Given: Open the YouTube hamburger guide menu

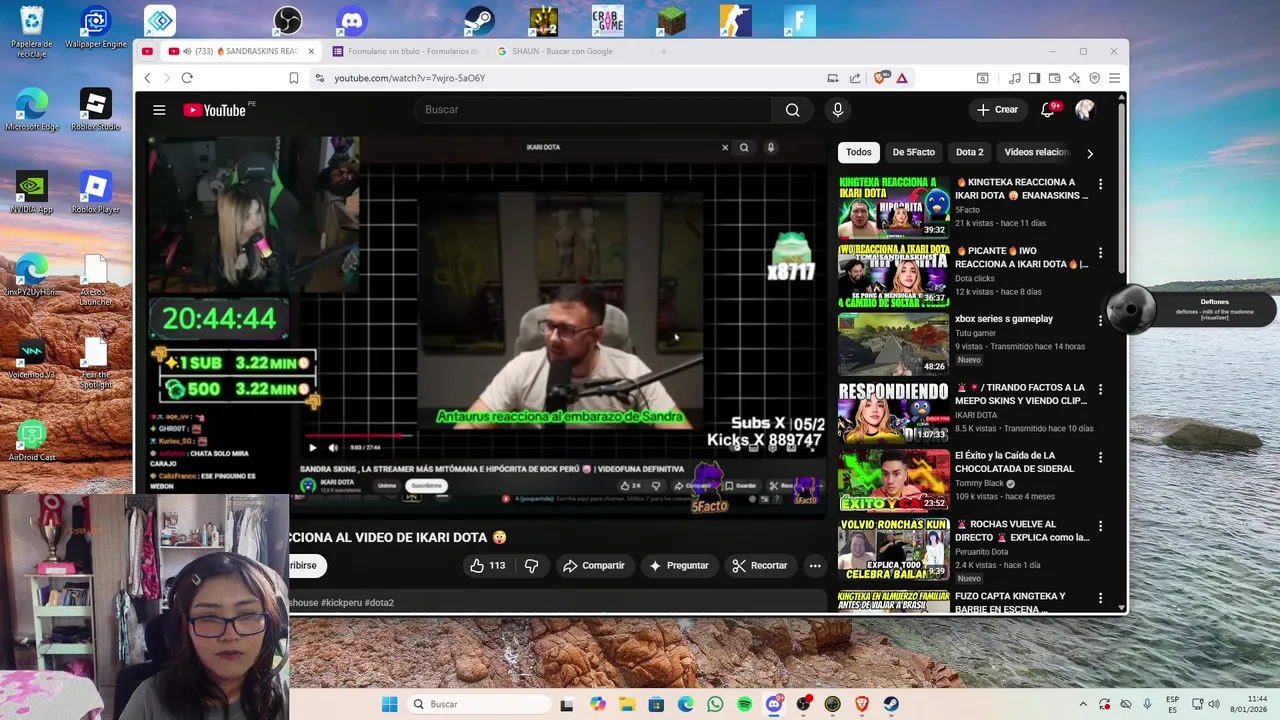Looking at the screenshot, I should 159,110.
